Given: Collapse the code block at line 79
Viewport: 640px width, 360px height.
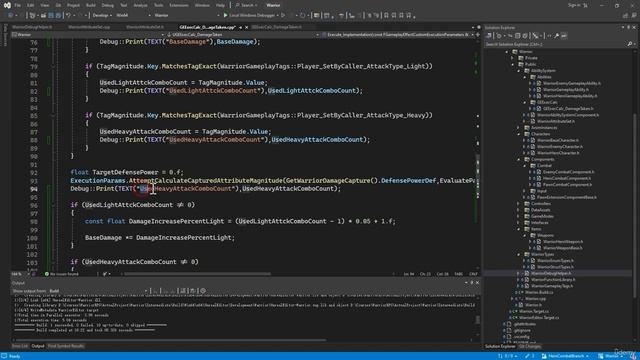Looking at the screenshot, I should tap(53, 66).
